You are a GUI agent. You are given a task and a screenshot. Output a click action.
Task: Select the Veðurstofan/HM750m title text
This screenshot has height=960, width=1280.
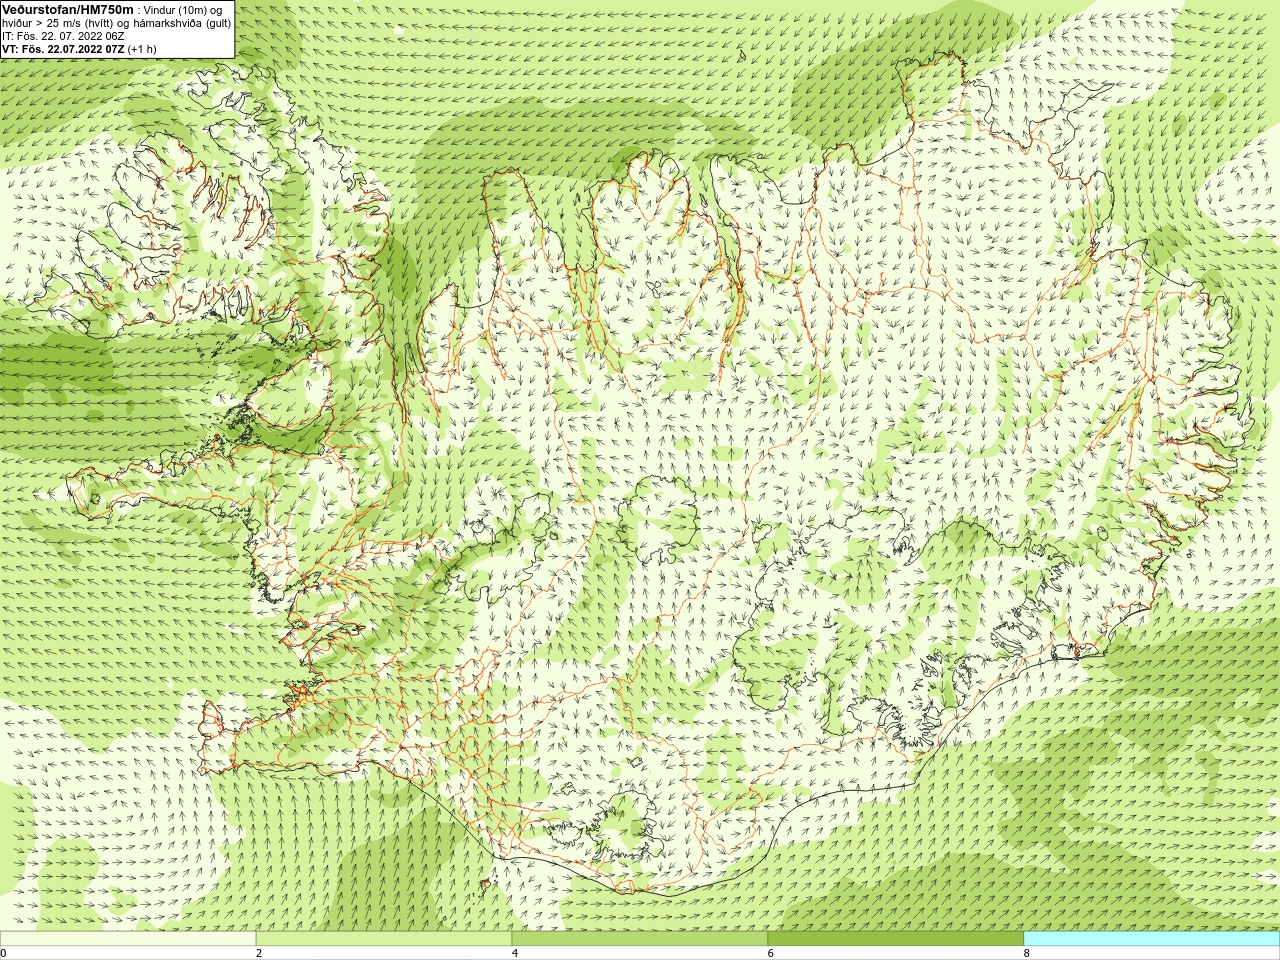(x=68, y=9)
